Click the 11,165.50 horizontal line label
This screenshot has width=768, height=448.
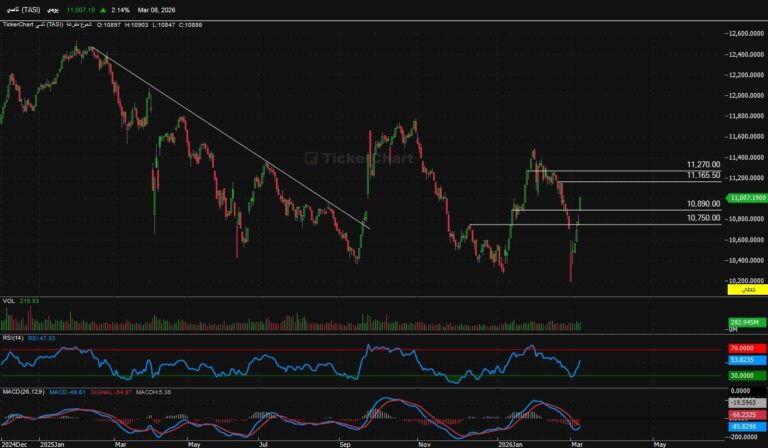pyautogui.click(x=704, y=176)
